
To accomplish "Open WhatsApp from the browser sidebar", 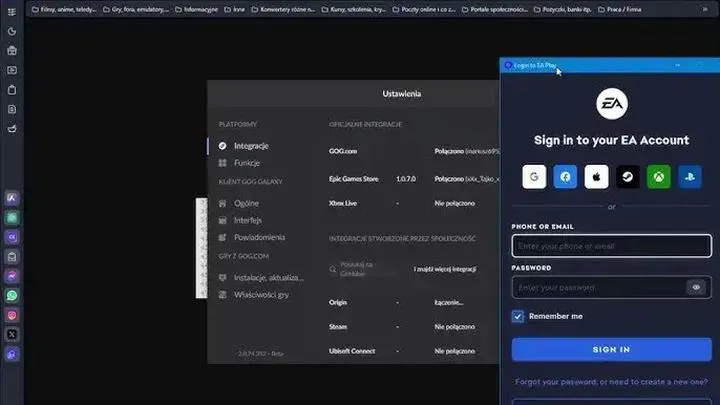I will (12, 296).
